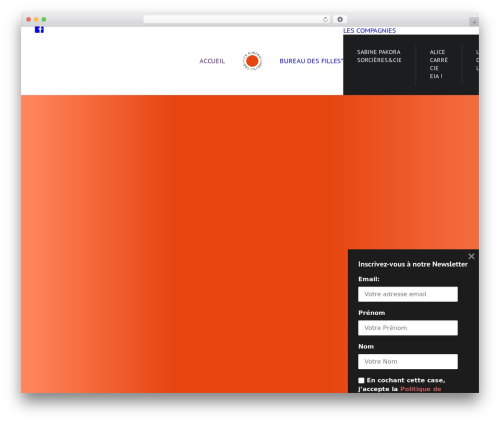Image resolution: width=500 pixels, height=423 pixels.
Task: Click the Inscrivez-vous à notre Newsletter heading
Action: (413, 264)
